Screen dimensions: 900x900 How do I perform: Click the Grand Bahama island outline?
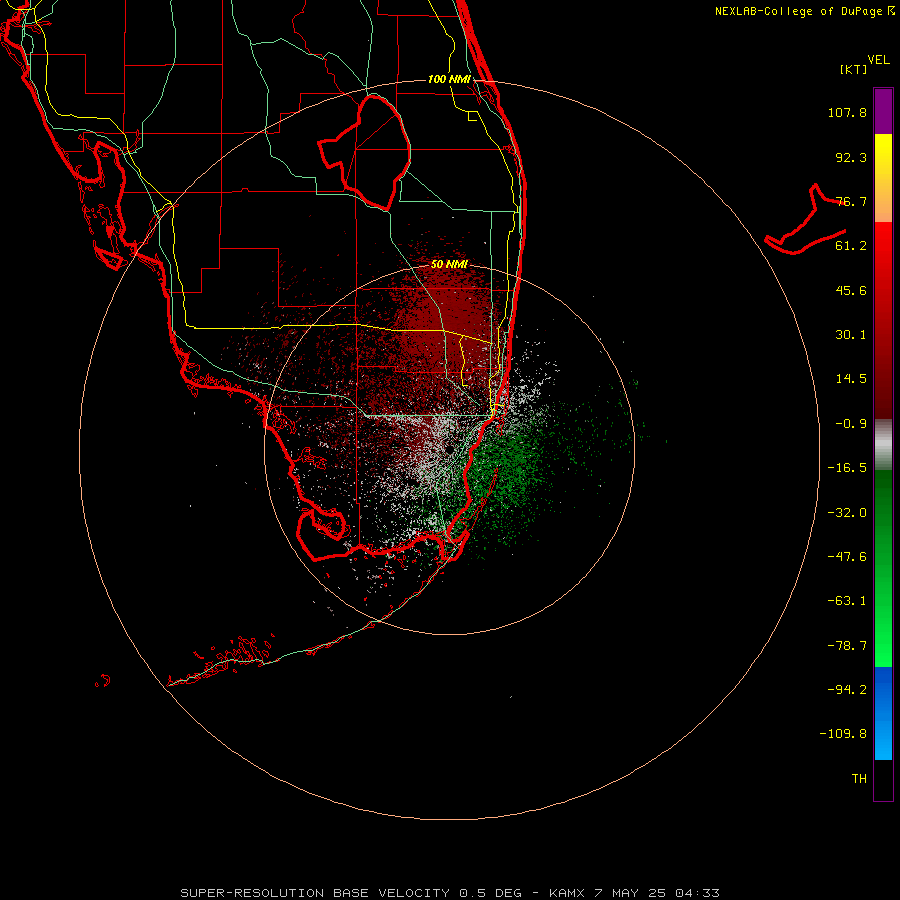pos(806,221)
